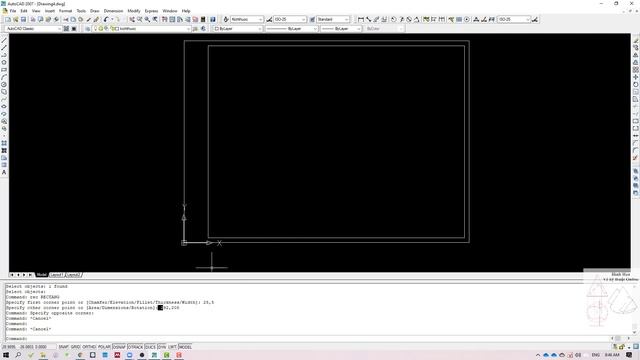Open the ByLayer linetype dropdown
The height and width of the screenshot is (360, 640).
coord(291,29)
